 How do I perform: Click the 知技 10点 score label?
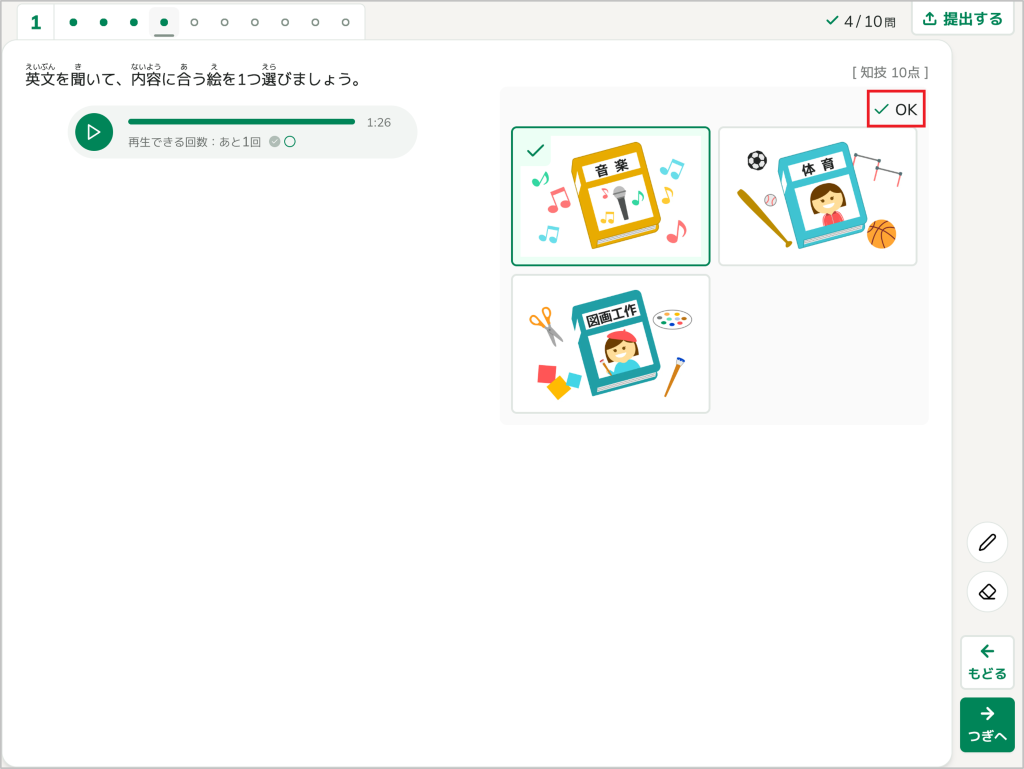coord(889,72)
